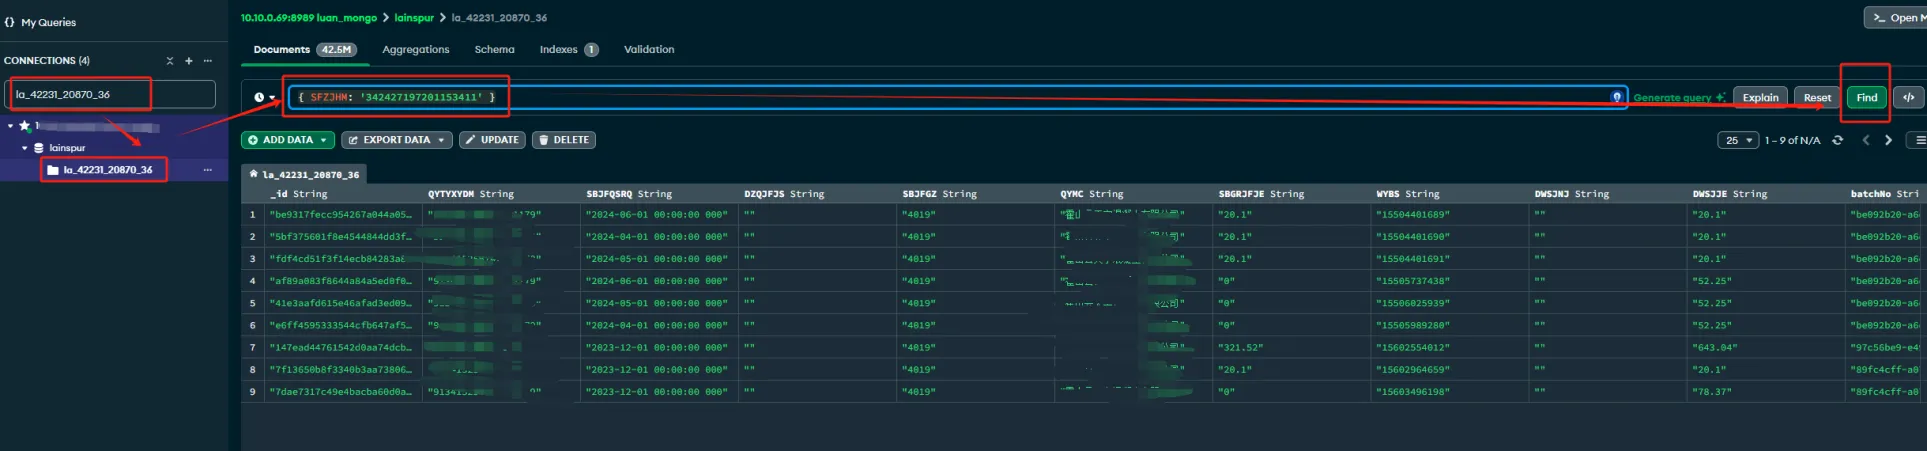Click _id cell starting with 5bf375601f8e4544

(341, 237)
